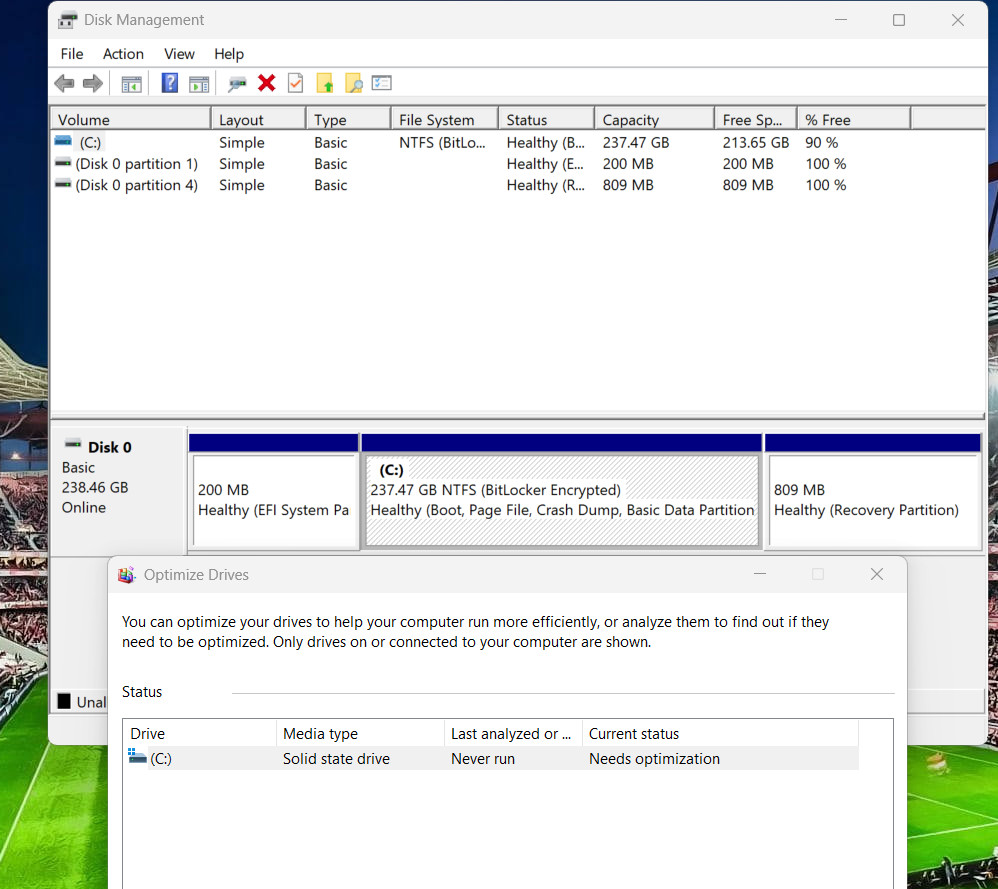Click the Show/Hide Console Tree icon

[x=131, y=83]
